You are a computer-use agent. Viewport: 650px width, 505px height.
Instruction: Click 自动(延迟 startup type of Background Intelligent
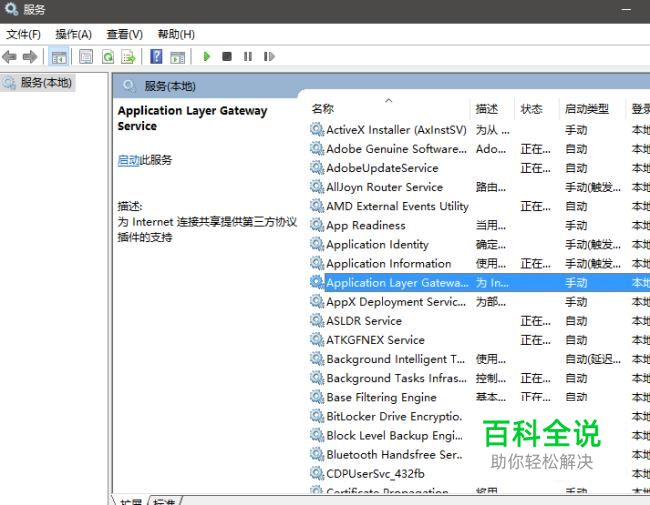pos(593,359)
